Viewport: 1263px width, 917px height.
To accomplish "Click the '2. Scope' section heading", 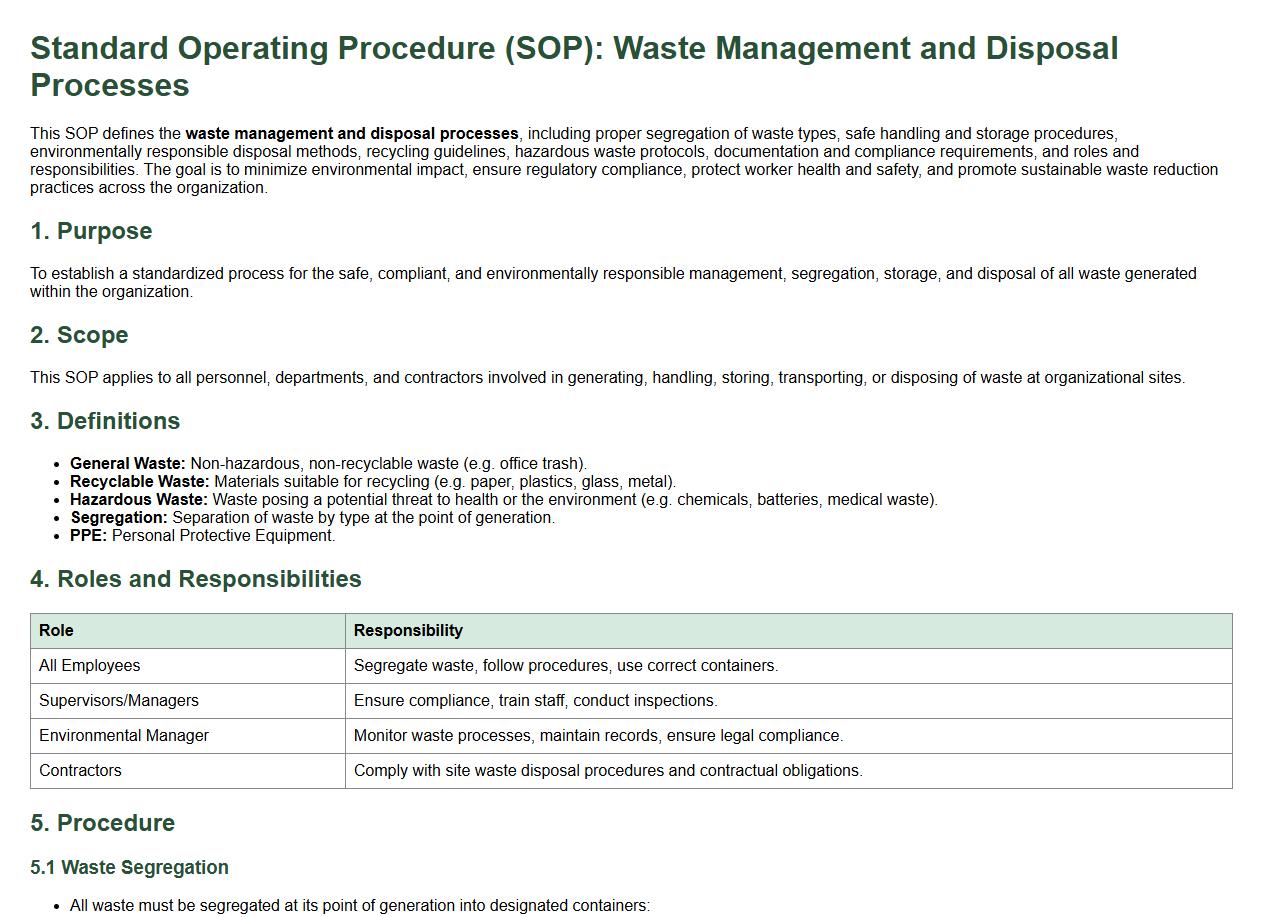I will click(x=79, y=335).
